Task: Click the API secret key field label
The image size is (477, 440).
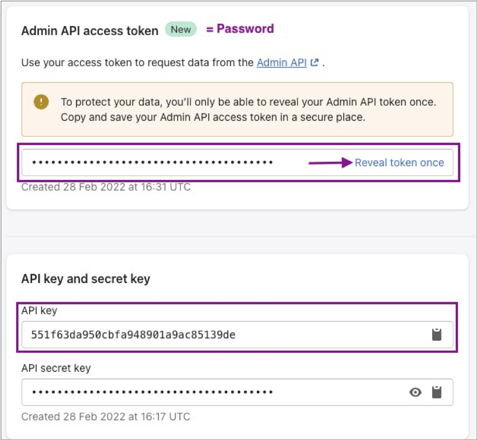Action: click(x=56, y=368)
